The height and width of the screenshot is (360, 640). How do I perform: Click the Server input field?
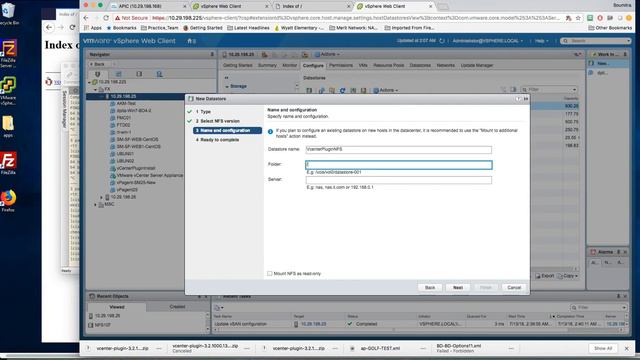click(398, 180)
